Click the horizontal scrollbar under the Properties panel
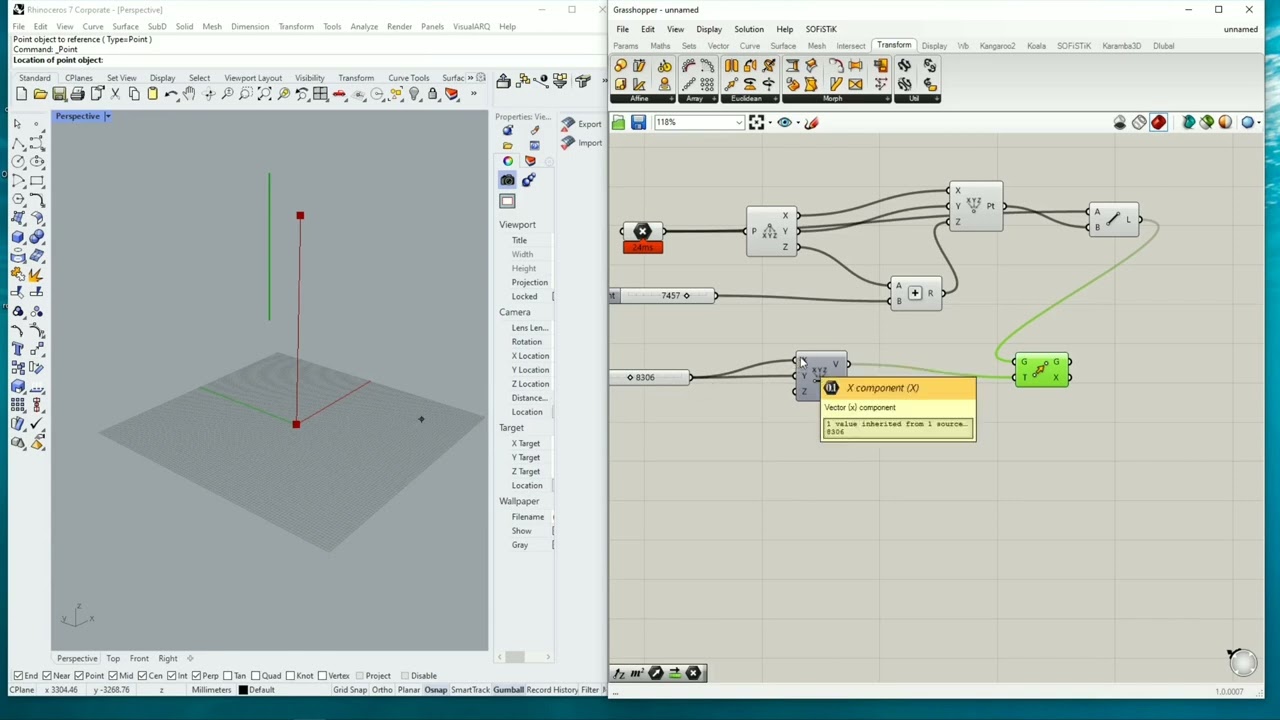 pyautogui.click(x=524, y=657)
